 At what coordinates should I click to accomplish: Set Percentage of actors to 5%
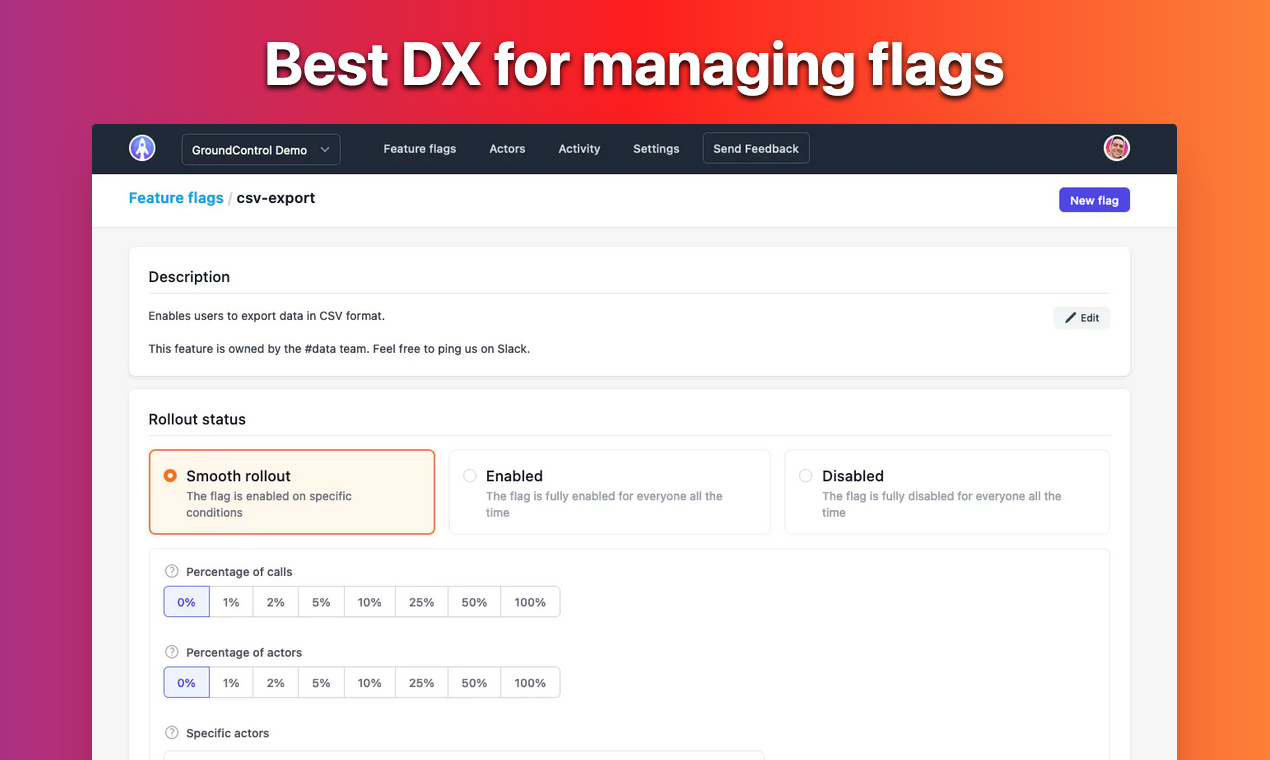coord(321,683)
